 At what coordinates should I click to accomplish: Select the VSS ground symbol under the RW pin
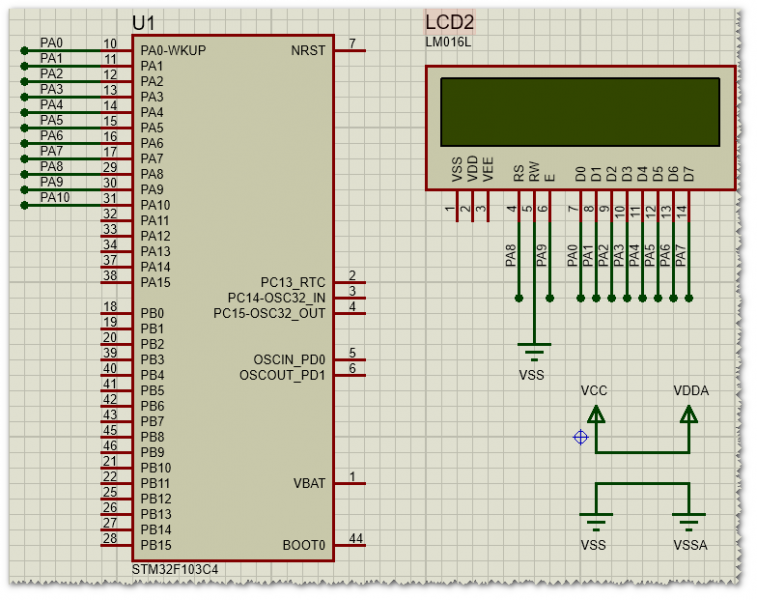534,352
